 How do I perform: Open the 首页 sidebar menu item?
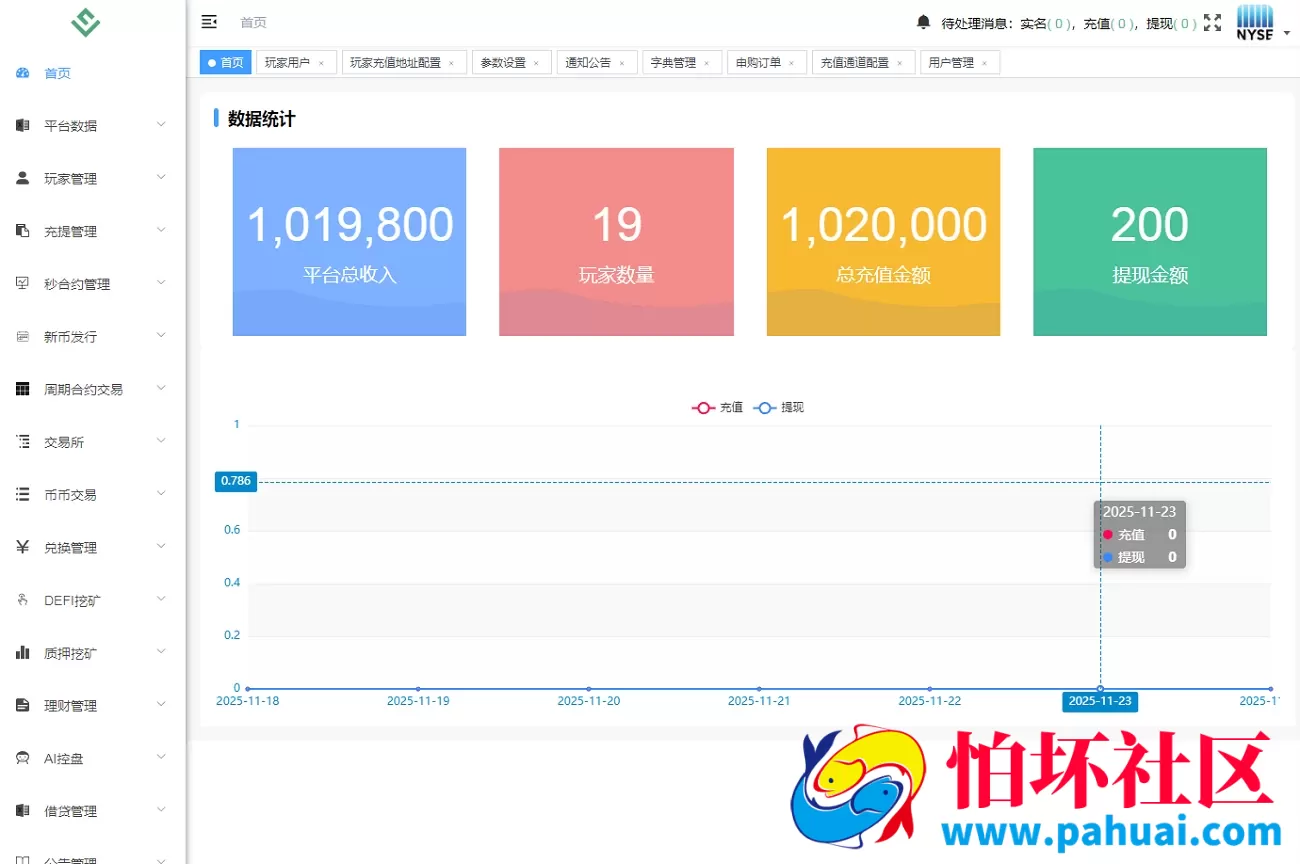[93, 73]
